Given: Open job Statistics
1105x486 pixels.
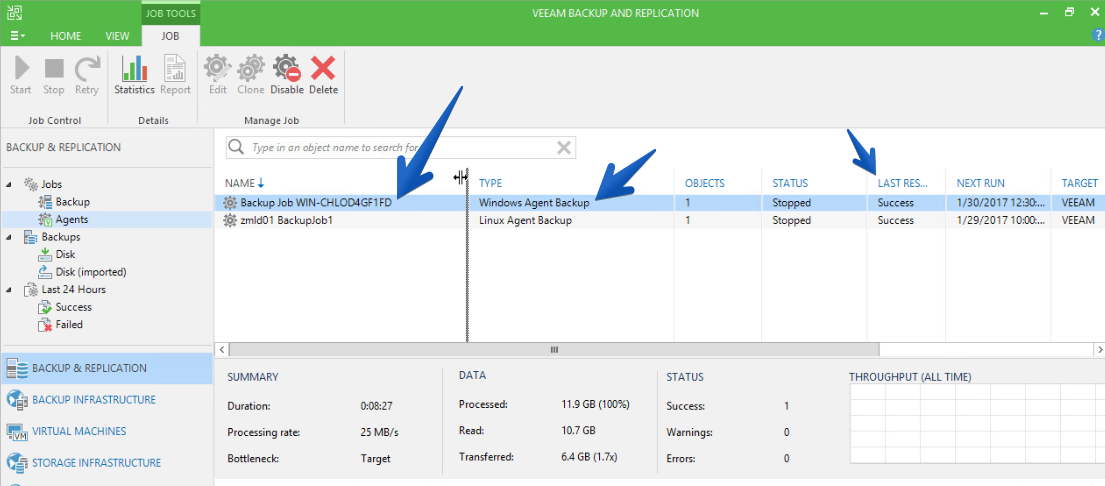Looking at the screenshot, I should point(134,76).
